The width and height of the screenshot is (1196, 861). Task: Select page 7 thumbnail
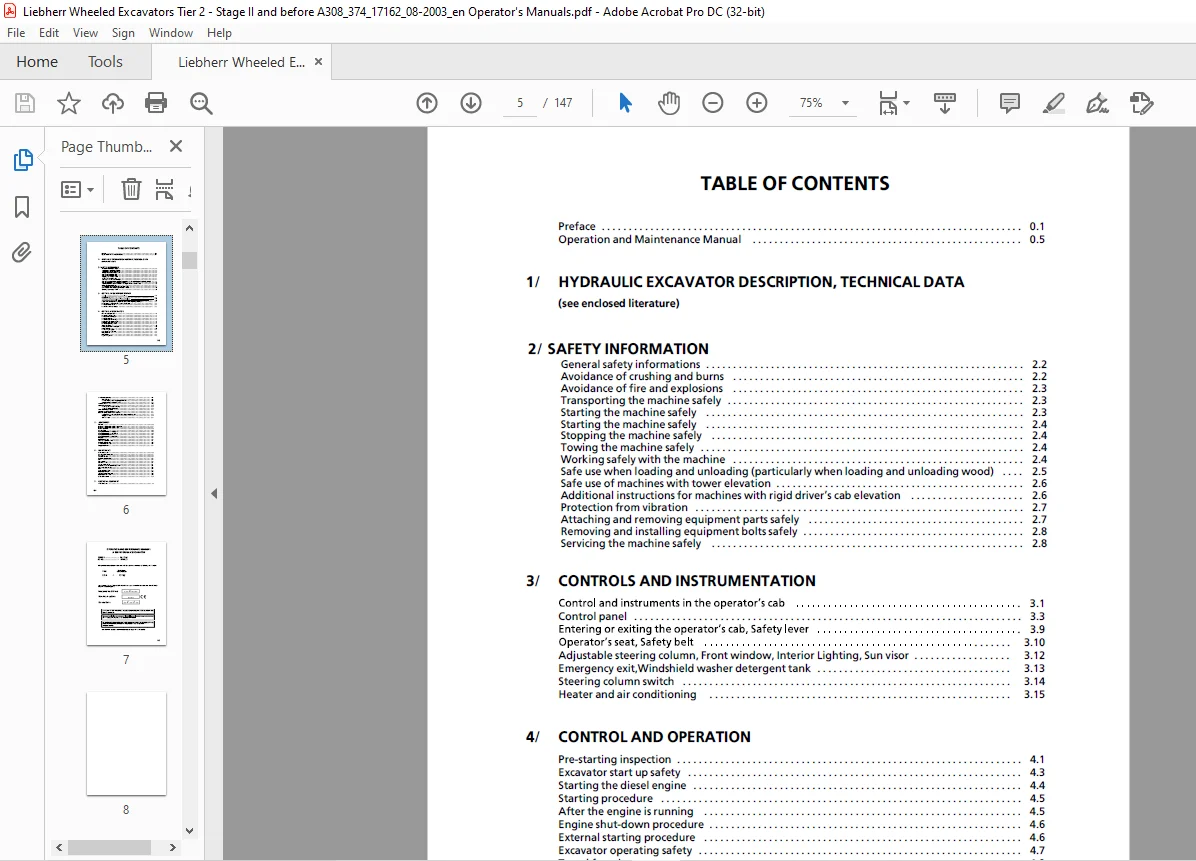127,594
